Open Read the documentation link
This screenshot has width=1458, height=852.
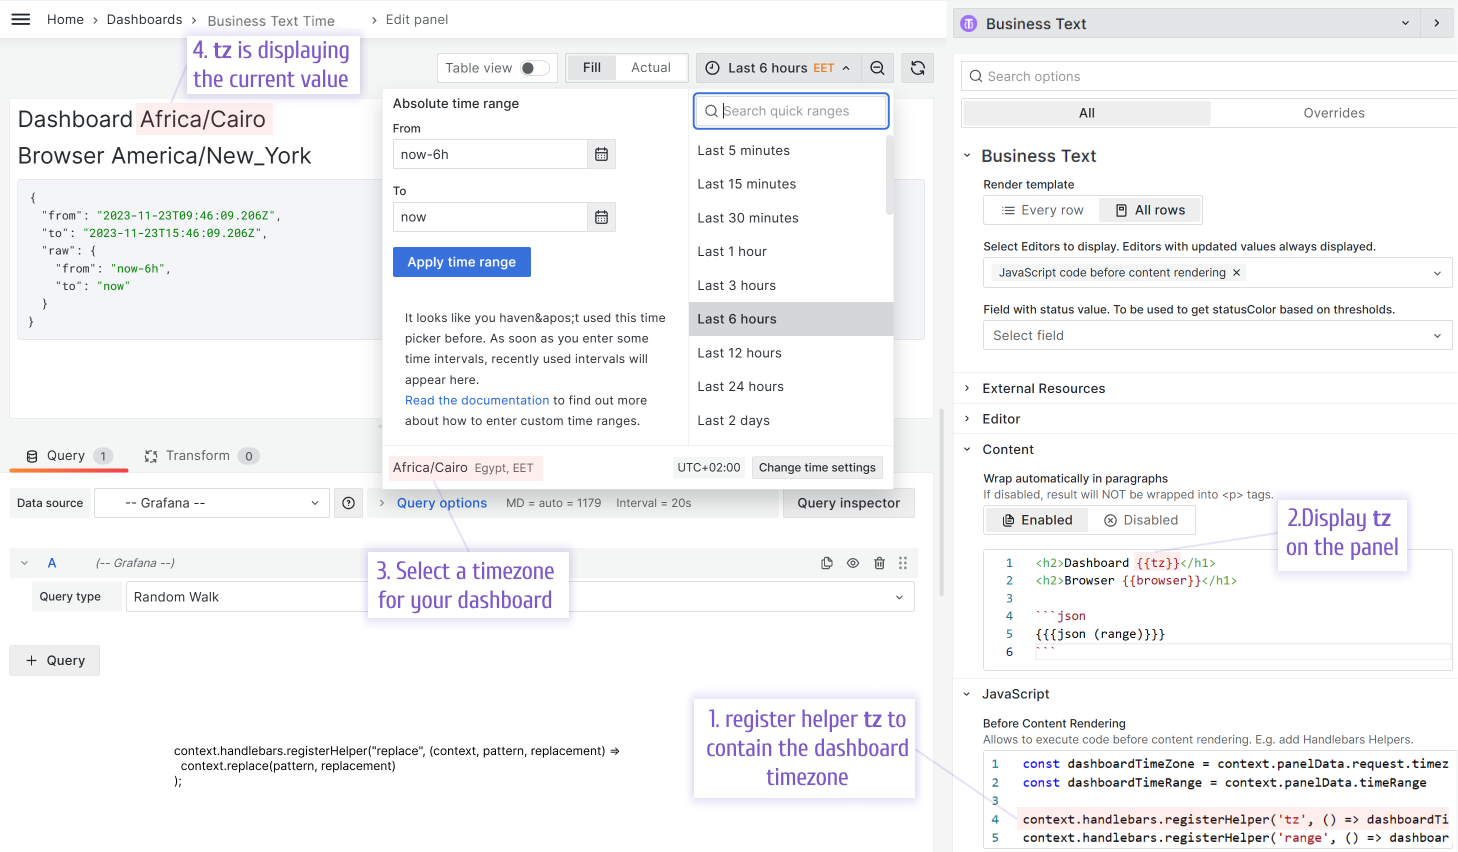pos(477,400)
